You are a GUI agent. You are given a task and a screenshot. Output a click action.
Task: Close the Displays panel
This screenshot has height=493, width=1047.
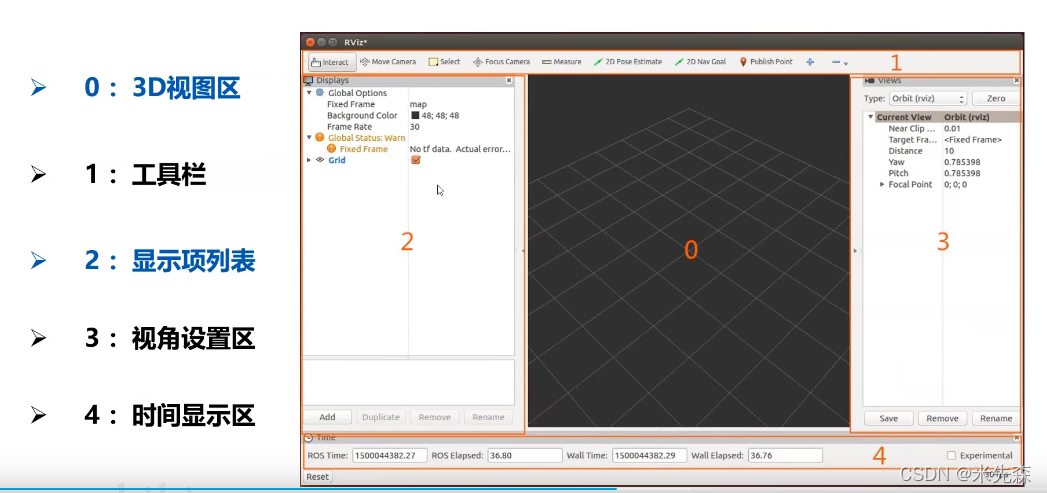(x=509, y=80)
